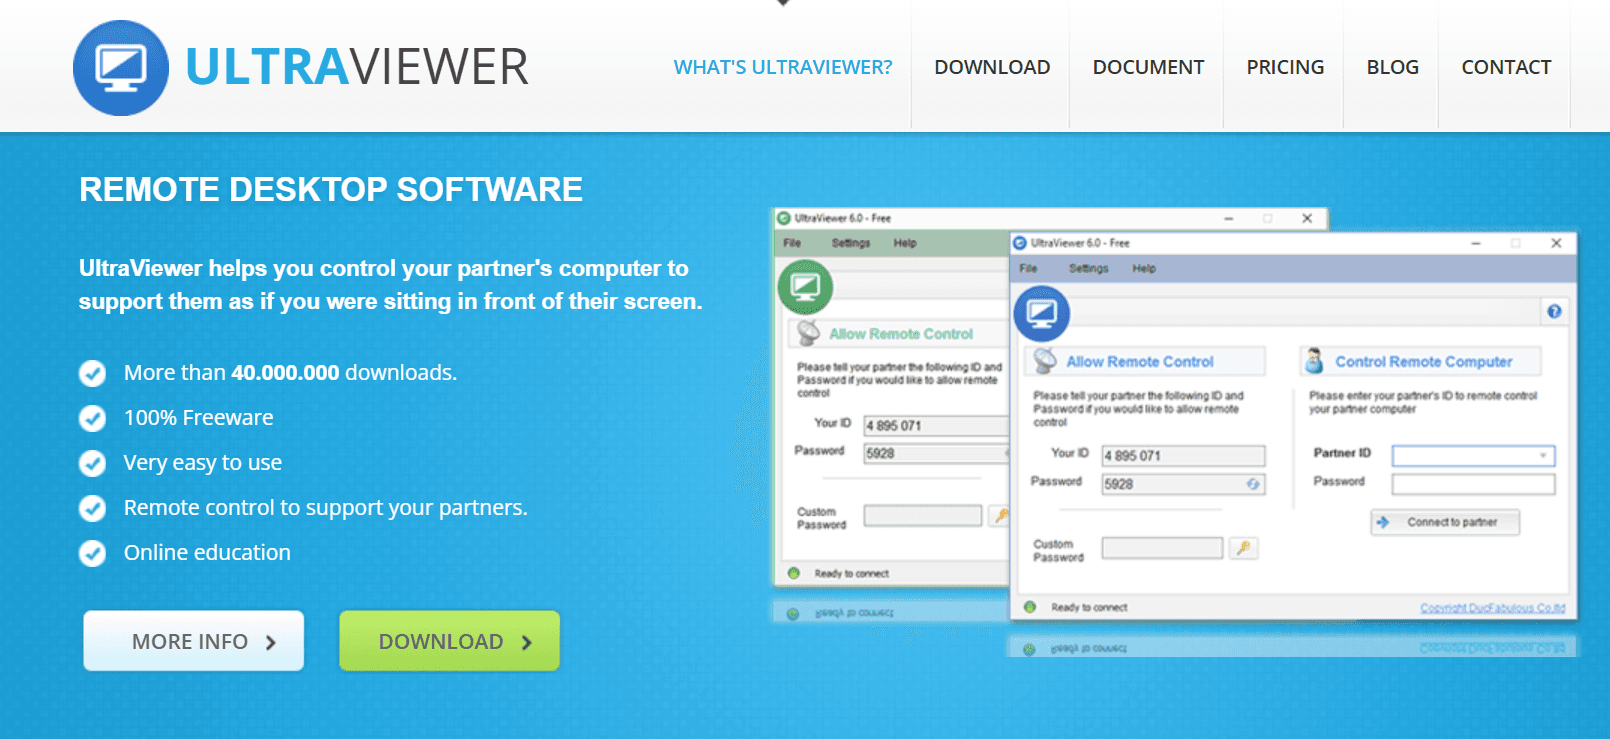Click the partner Password input field
Viewport: 1610px width, 739px height.
coord(1474,484)
